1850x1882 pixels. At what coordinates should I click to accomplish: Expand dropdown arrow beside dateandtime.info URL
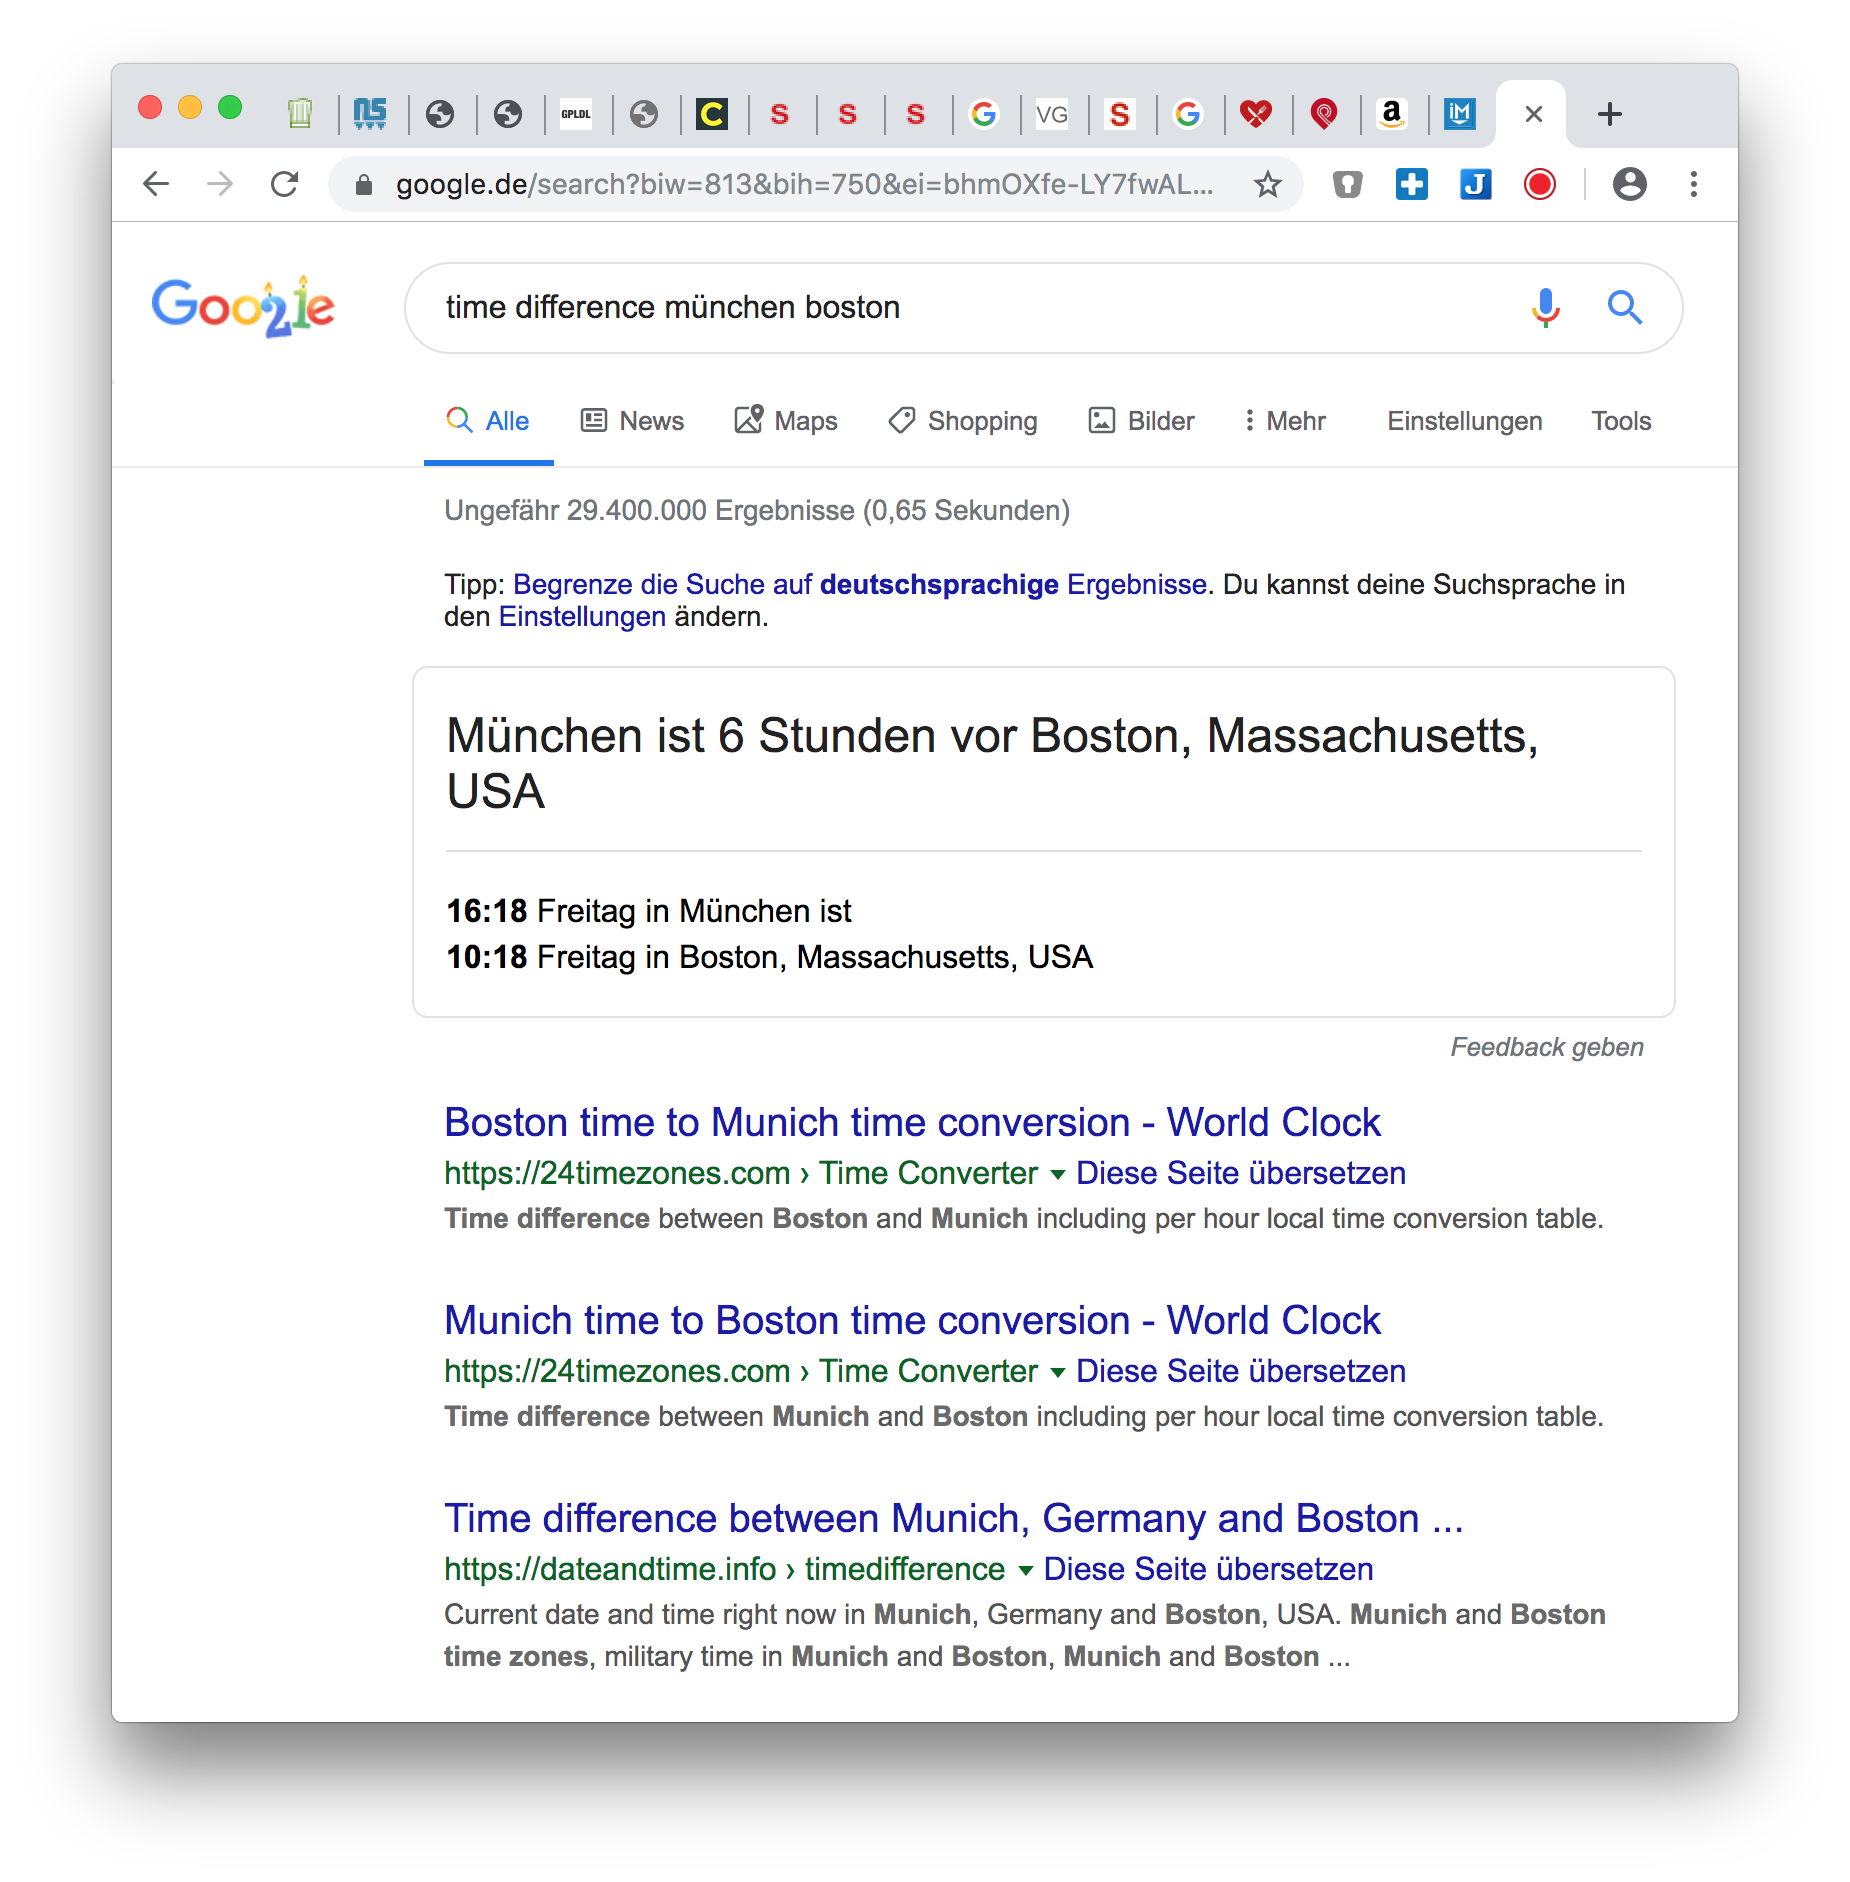coord(1025,1571)
